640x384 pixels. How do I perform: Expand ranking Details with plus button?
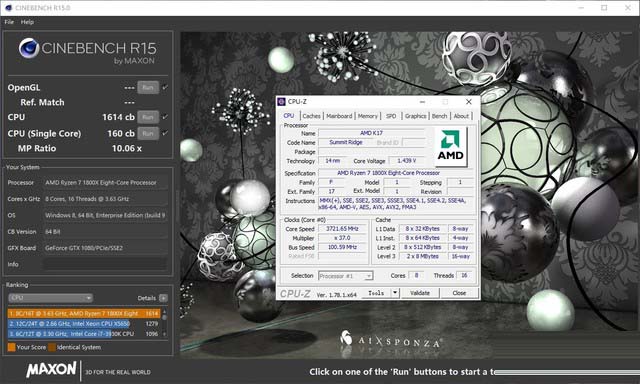coord(163,298)
